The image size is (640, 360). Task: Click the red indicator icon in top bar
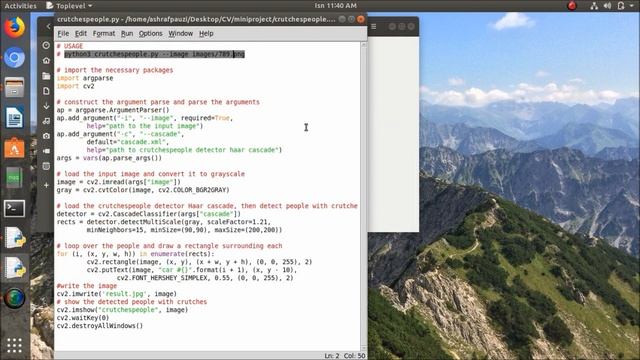572,6
